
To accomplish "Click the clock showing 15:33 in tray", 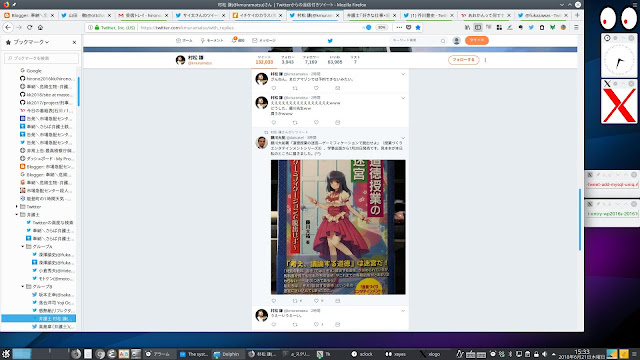I will (x=582, y=354).
